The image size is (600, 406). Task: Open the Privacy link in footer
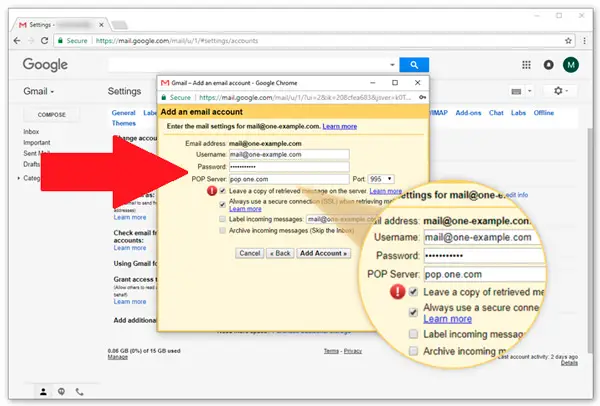point(352,351)
